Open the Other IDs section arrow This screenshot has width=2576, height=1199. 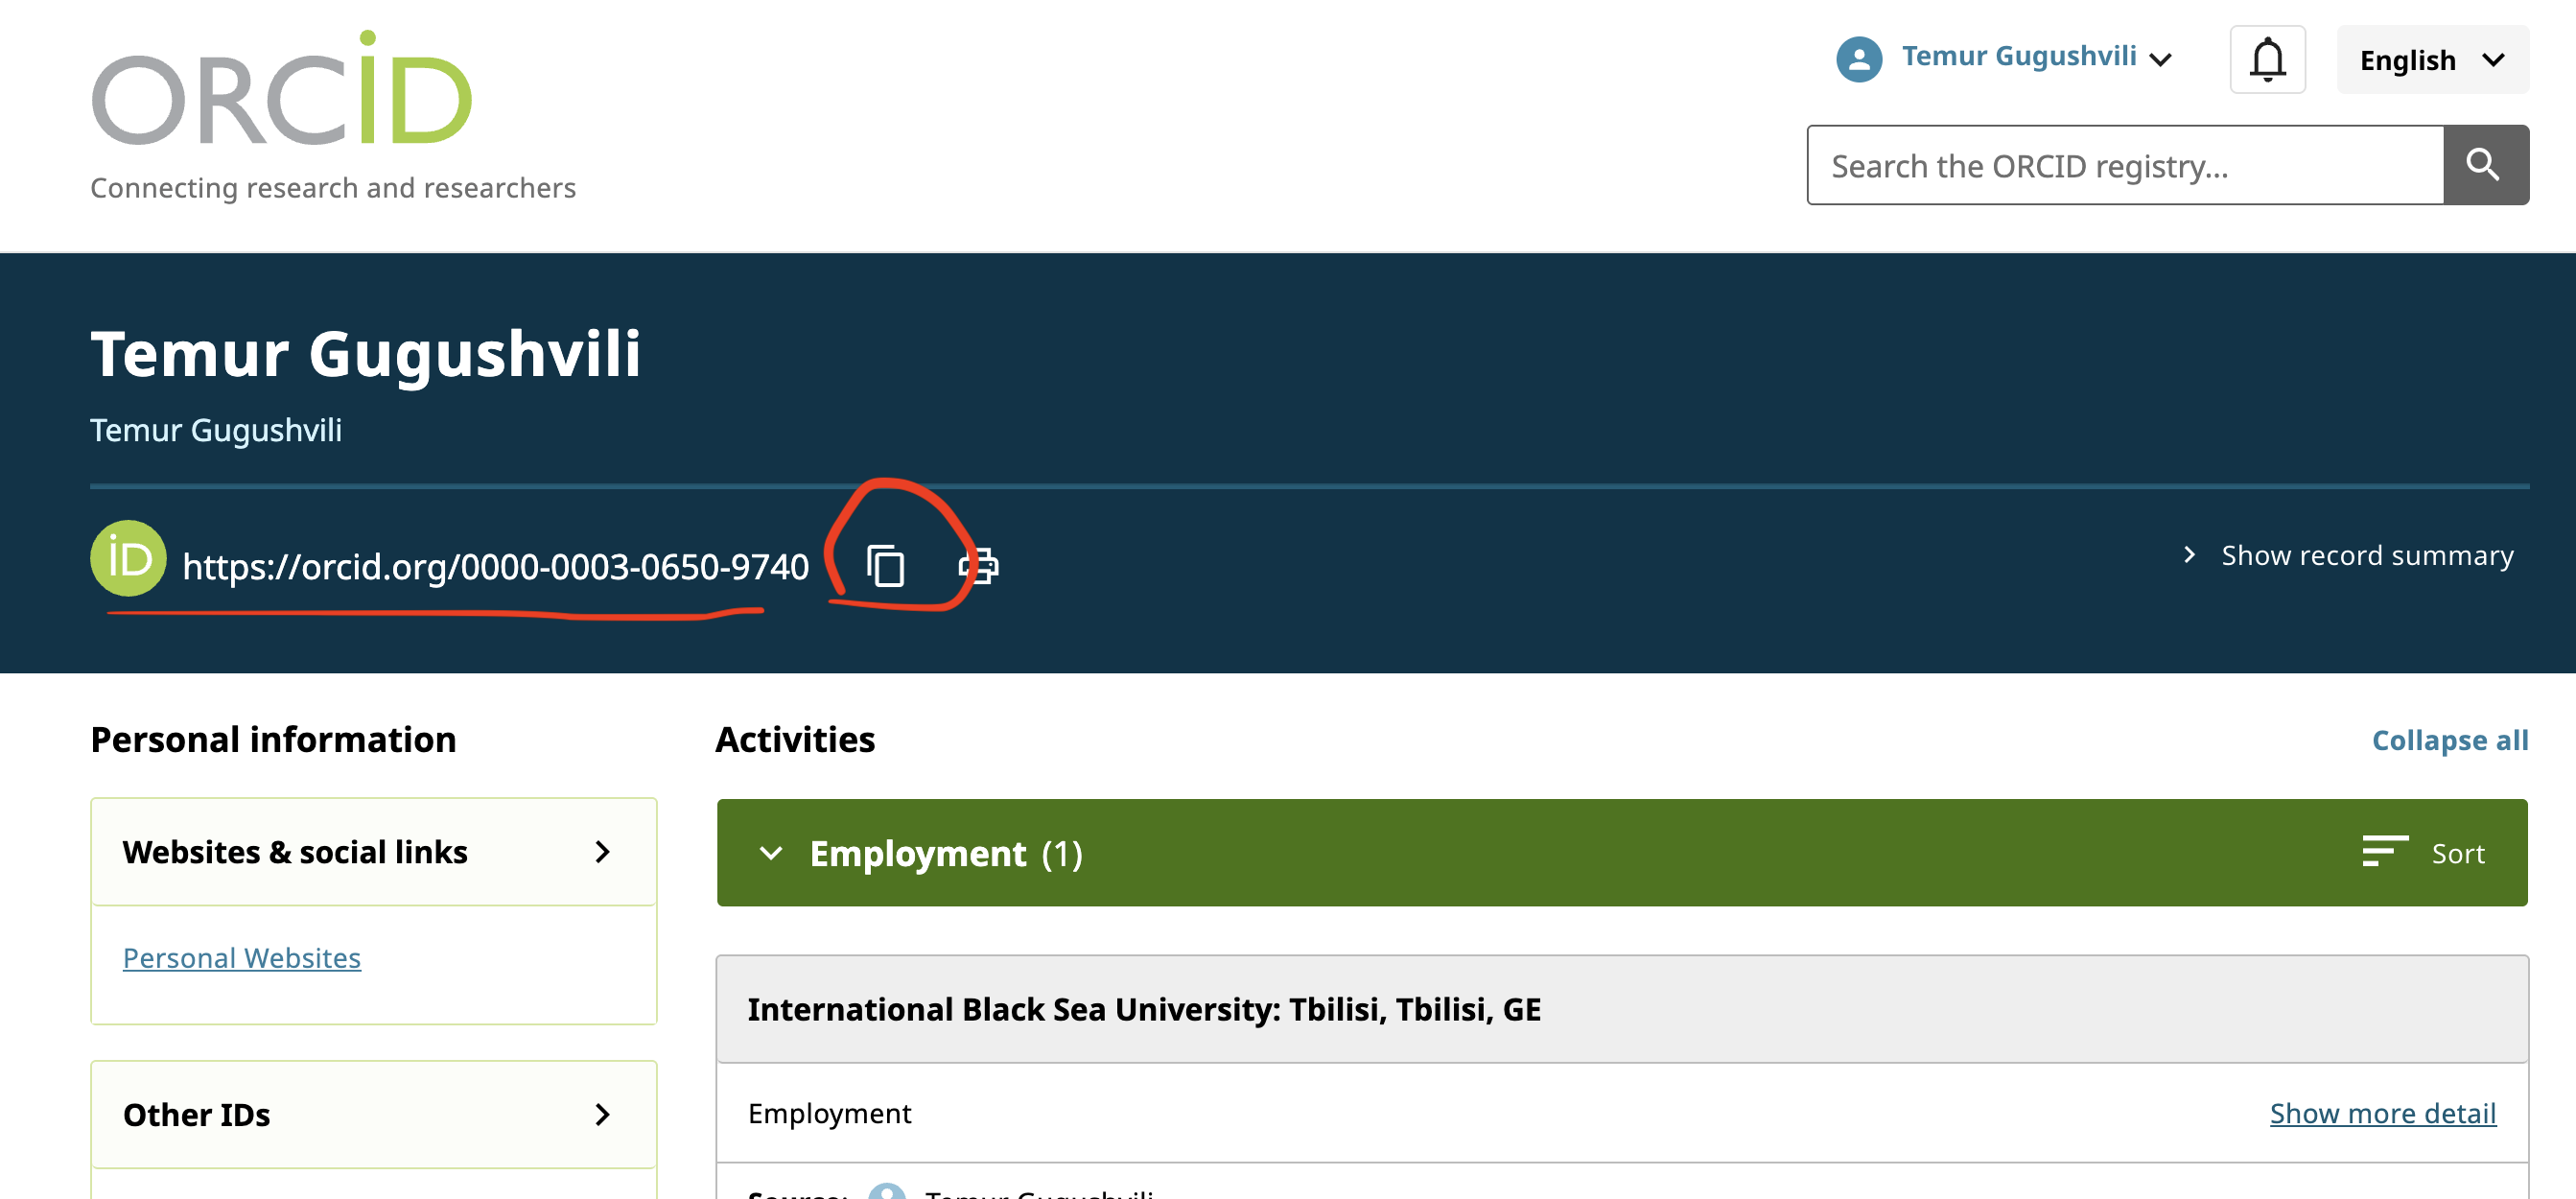click(x=602, y=1114)
